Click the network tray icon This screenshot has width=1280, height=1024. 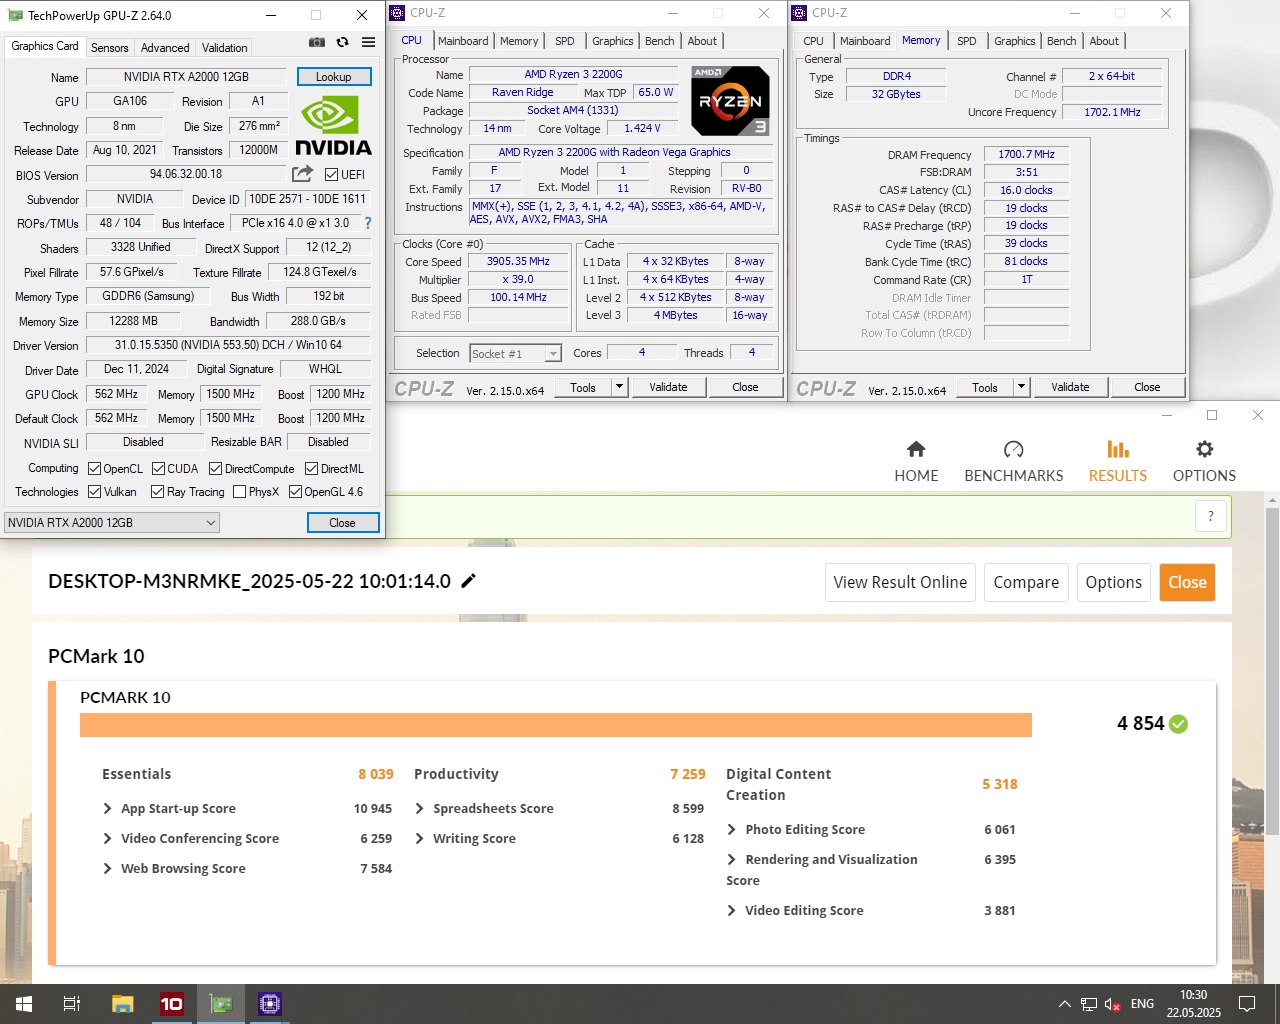1088,1004
